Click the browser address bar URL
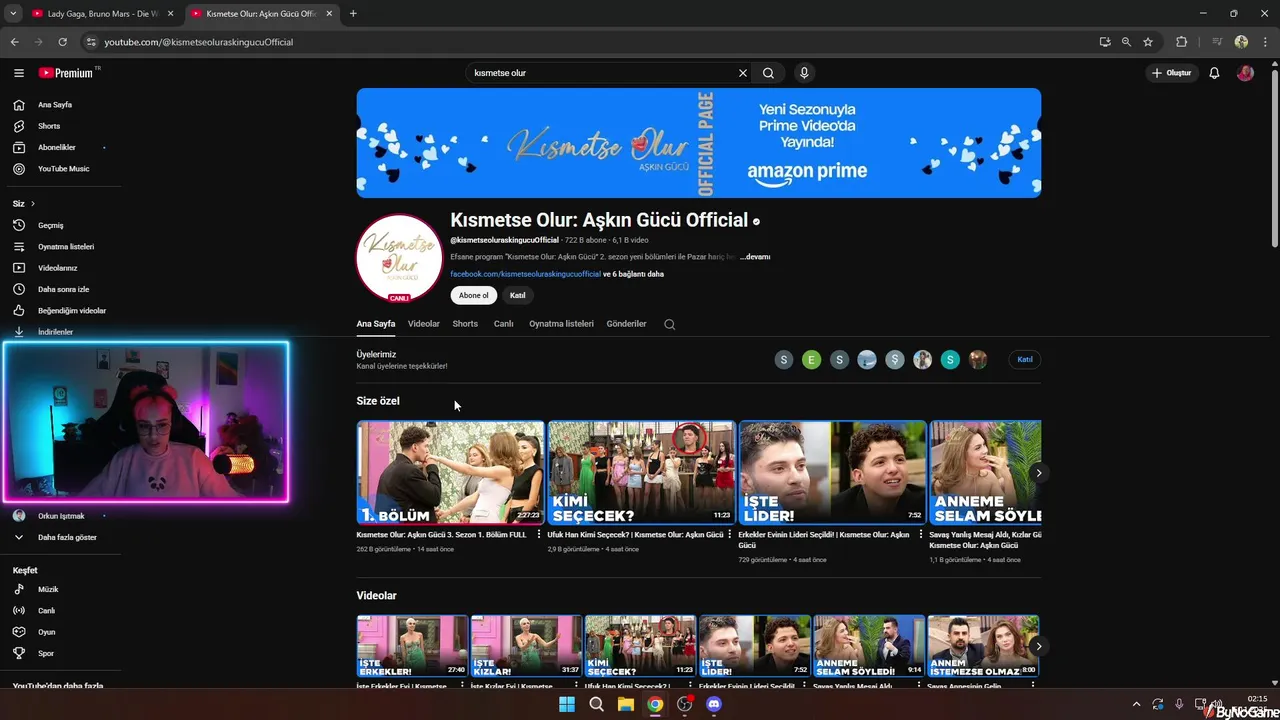 coord(198,42)
